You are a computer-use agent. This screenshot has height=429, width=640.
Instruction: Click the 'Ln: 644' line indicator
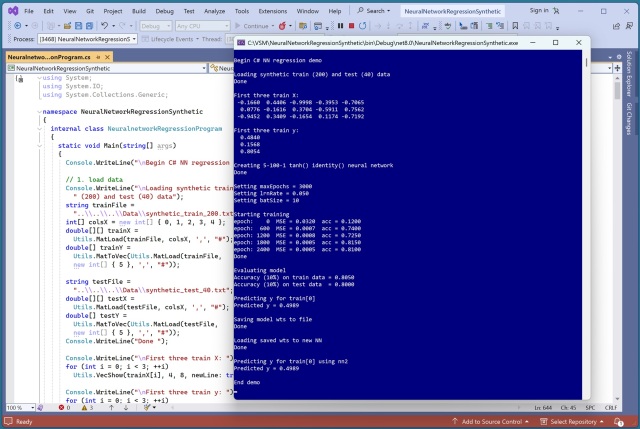(543, 407)
